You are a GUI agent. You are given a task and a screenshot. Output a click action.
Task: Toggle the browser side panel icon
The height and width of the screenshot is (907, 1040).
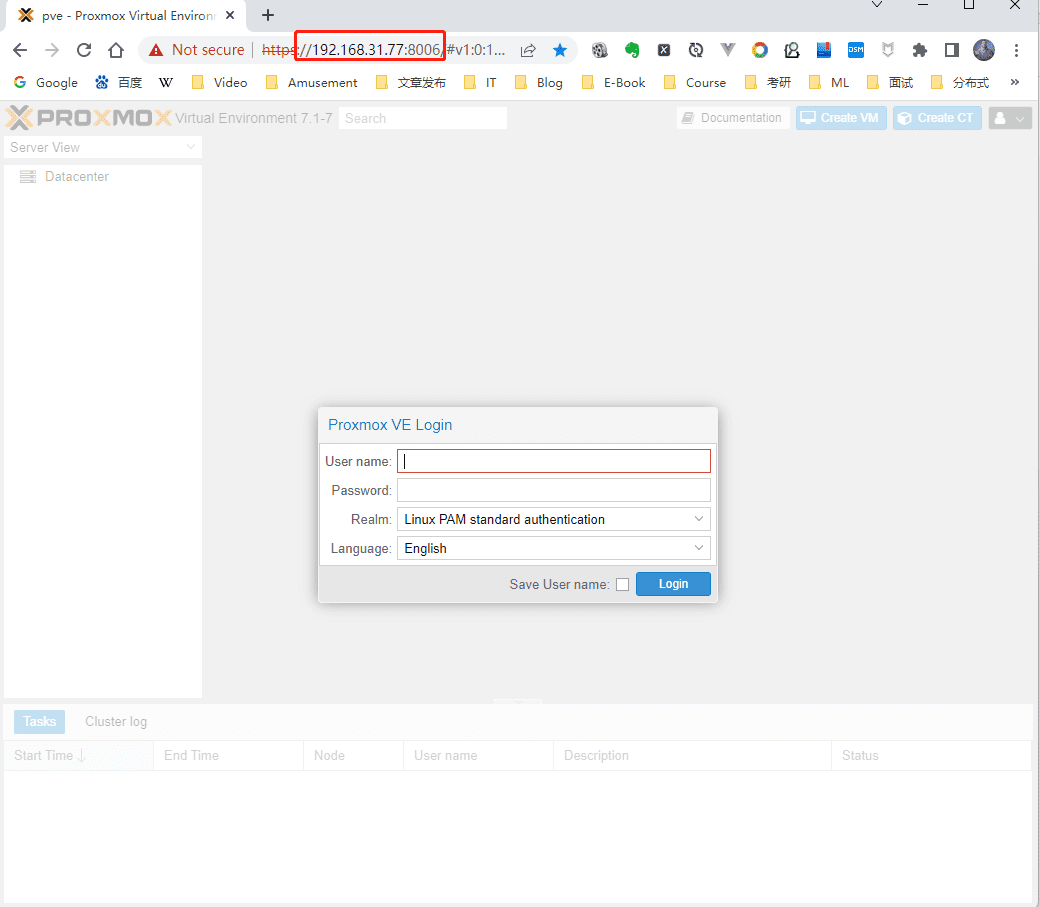(x=952, y=50)
